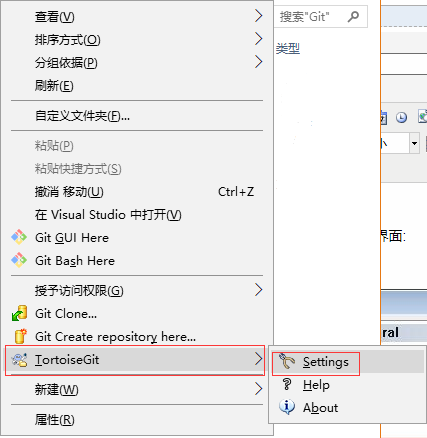Click the Git Create repository icon

point(20,336)
